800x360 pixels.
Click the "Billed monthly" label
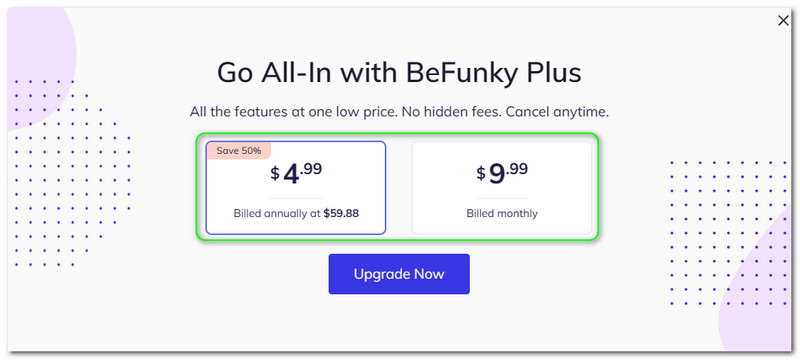coord(502,213)
